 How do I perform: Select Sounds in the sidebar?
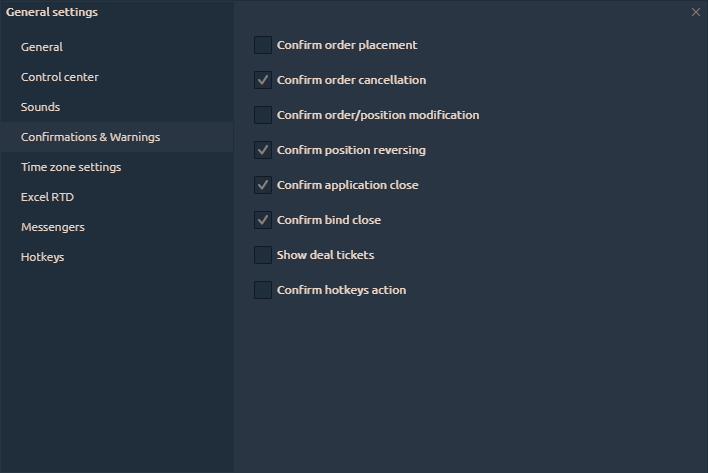pyautogui.click(x=41, y=107)
